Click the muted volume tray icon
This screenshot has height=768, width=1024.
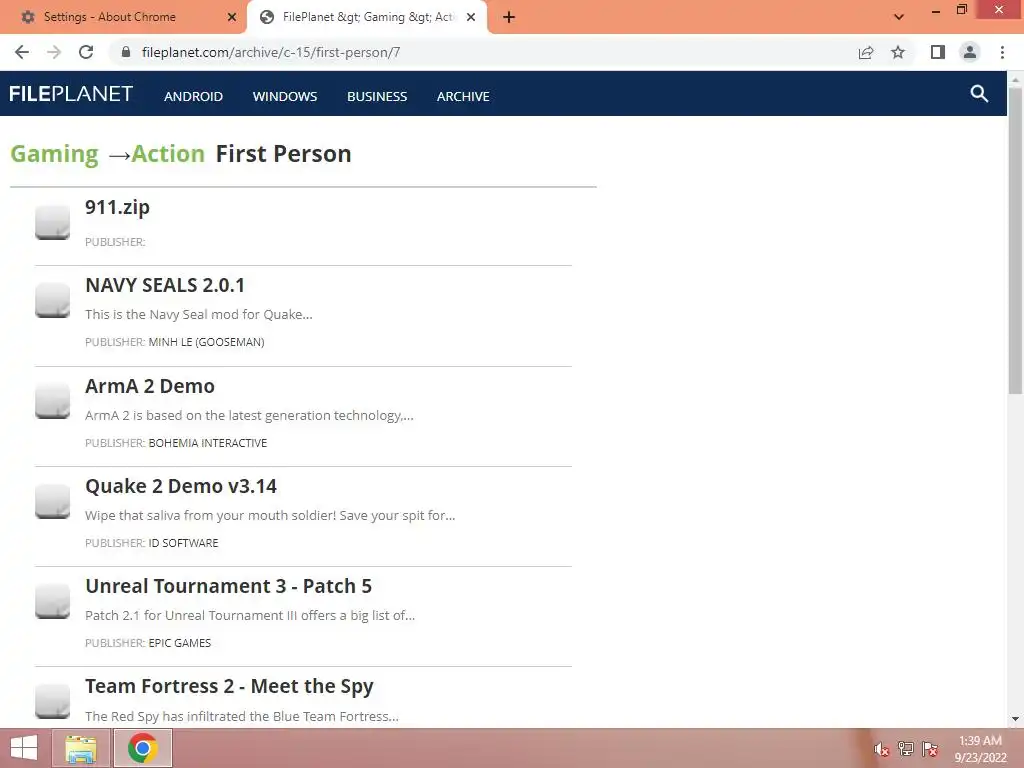(882, 750)
